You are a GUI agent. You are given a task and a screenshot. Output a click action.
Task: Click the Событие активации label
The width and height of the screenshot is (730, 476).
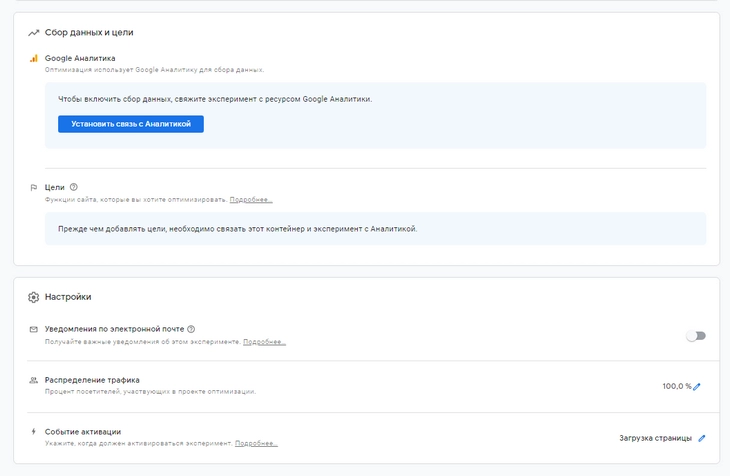[x=83, y=432]
